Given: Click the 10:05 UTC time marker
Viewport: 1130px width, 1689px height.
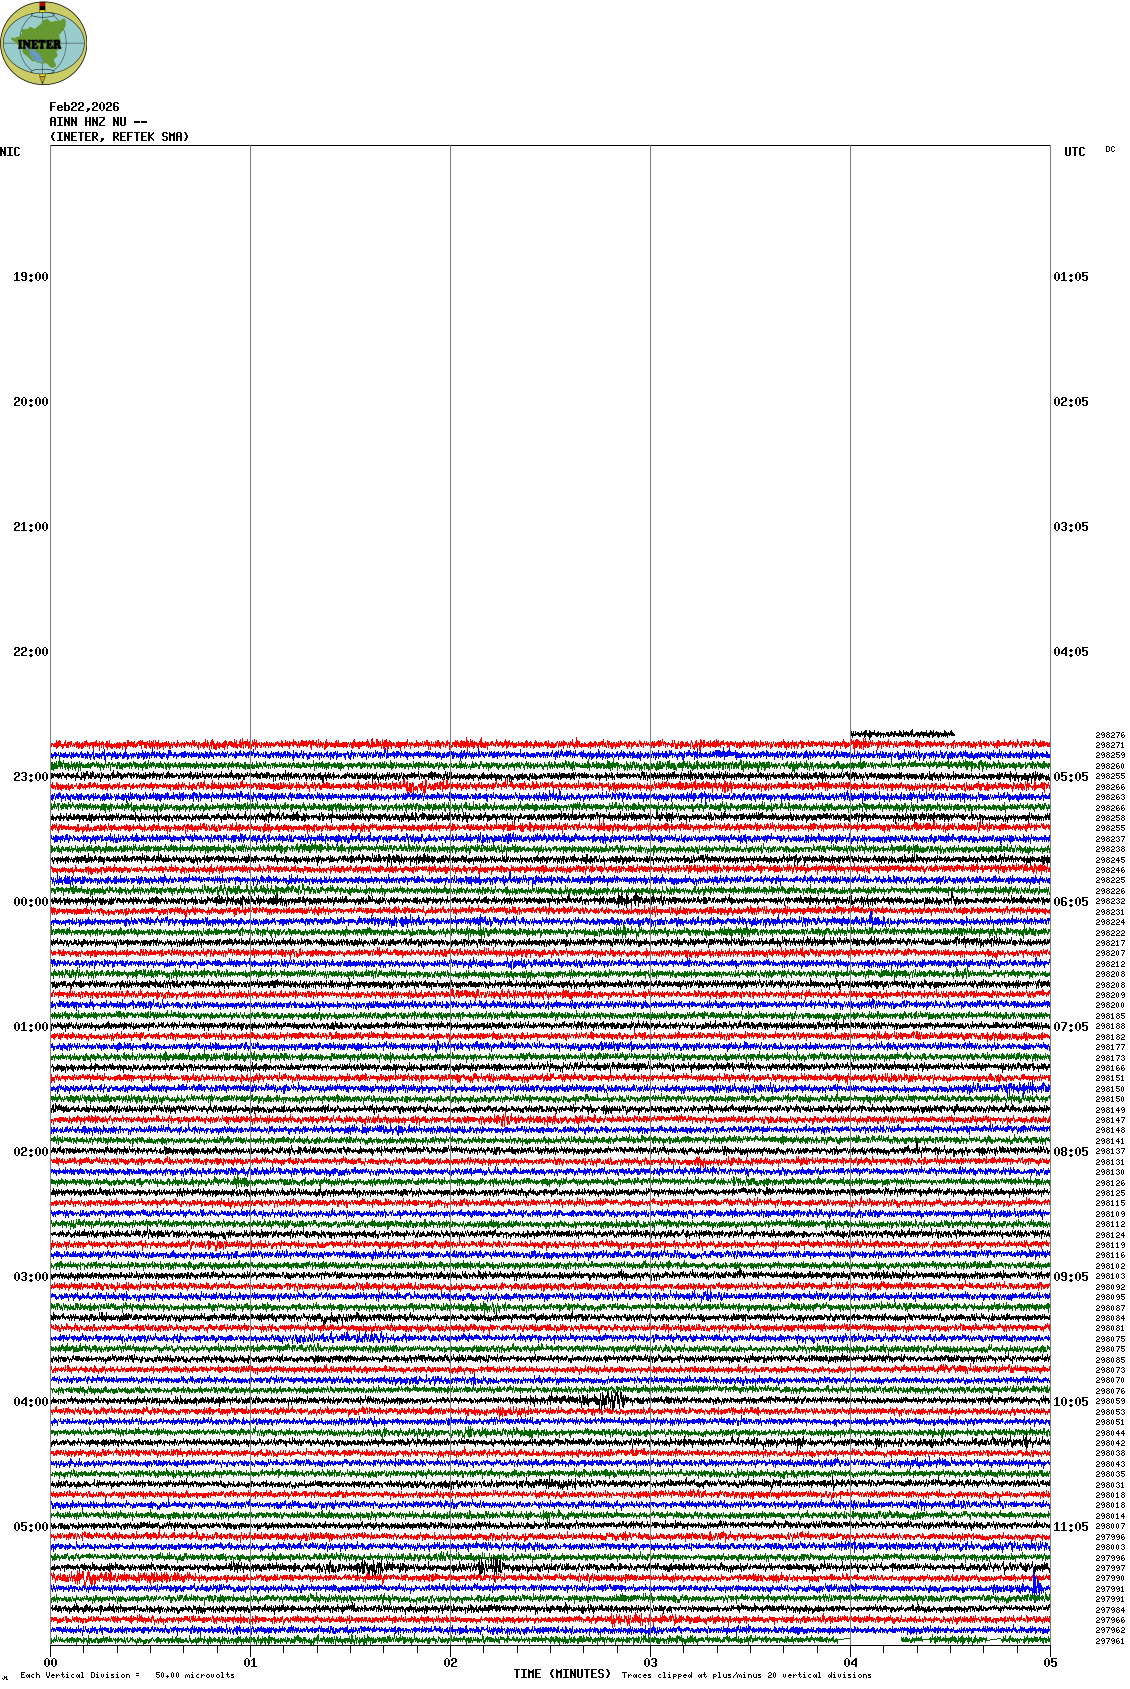Looking at the screenshot, I should pyautogui.click(x=1071, y=1402).
